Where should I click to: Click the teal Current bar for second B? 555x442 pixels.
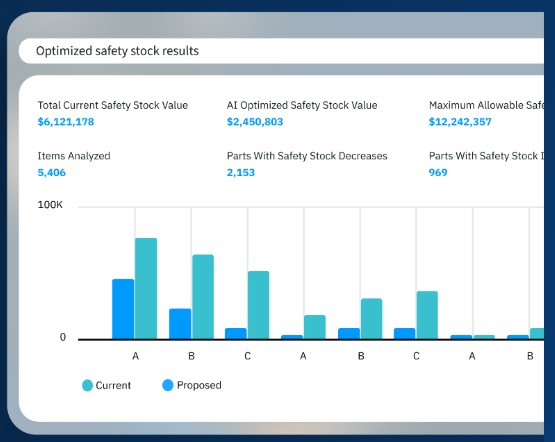point(371,318)
